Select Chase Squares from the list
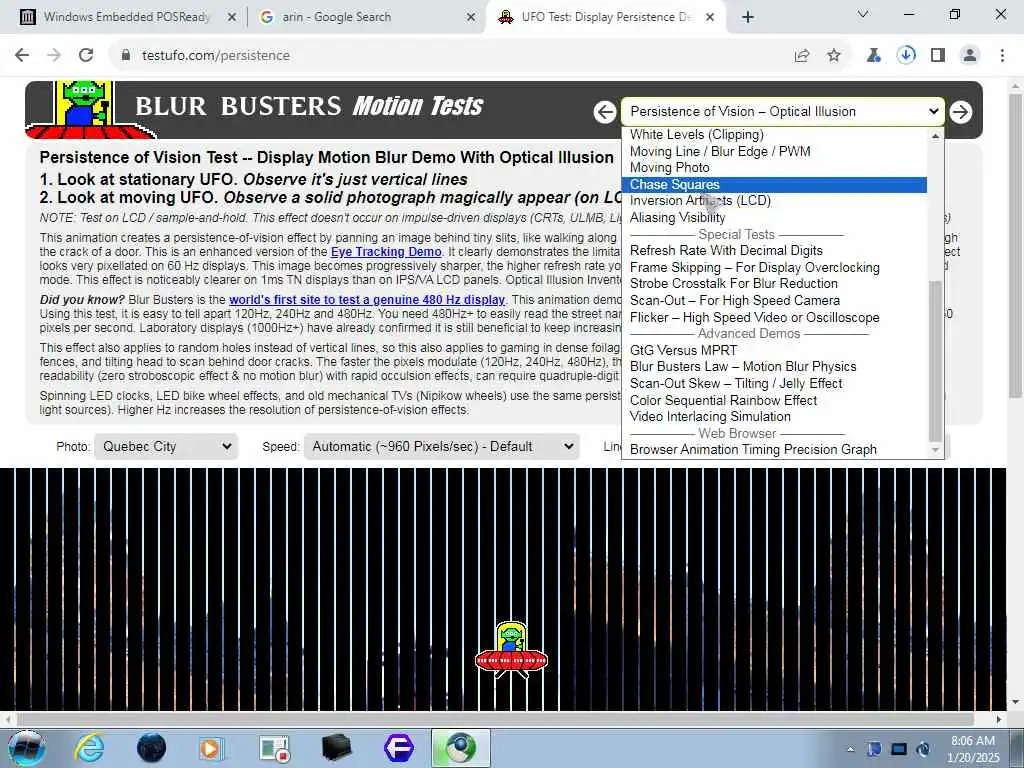Image resolution: width=1024 pixels, height=768 pixels. click(774, 185)
